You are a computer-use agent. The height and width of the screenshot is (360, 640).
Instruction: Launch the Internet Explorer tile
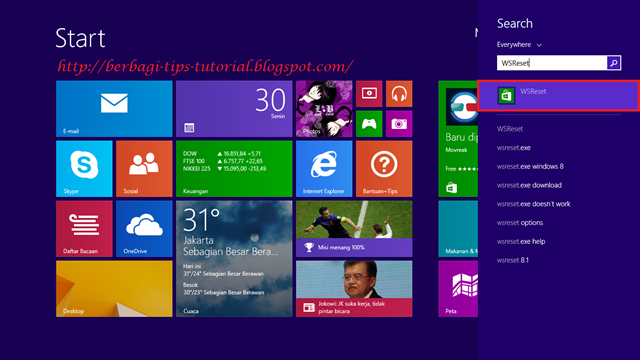click(324, 169)
